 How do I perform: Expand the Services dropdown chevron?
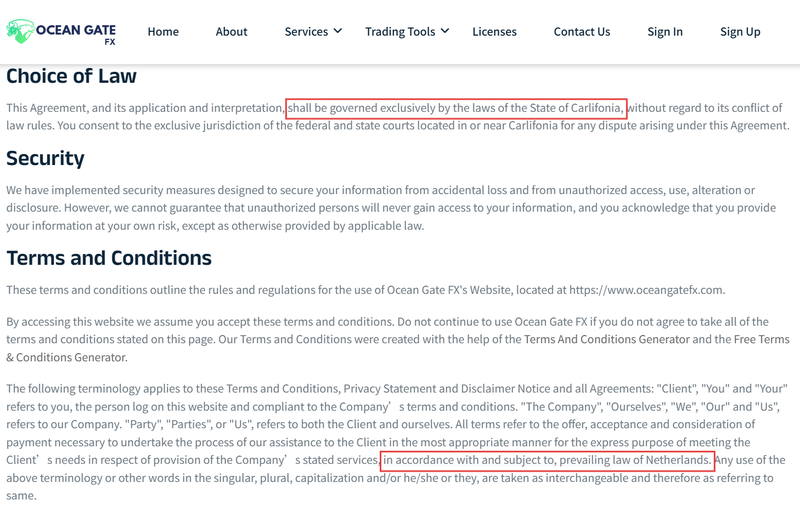coord(338,31)
